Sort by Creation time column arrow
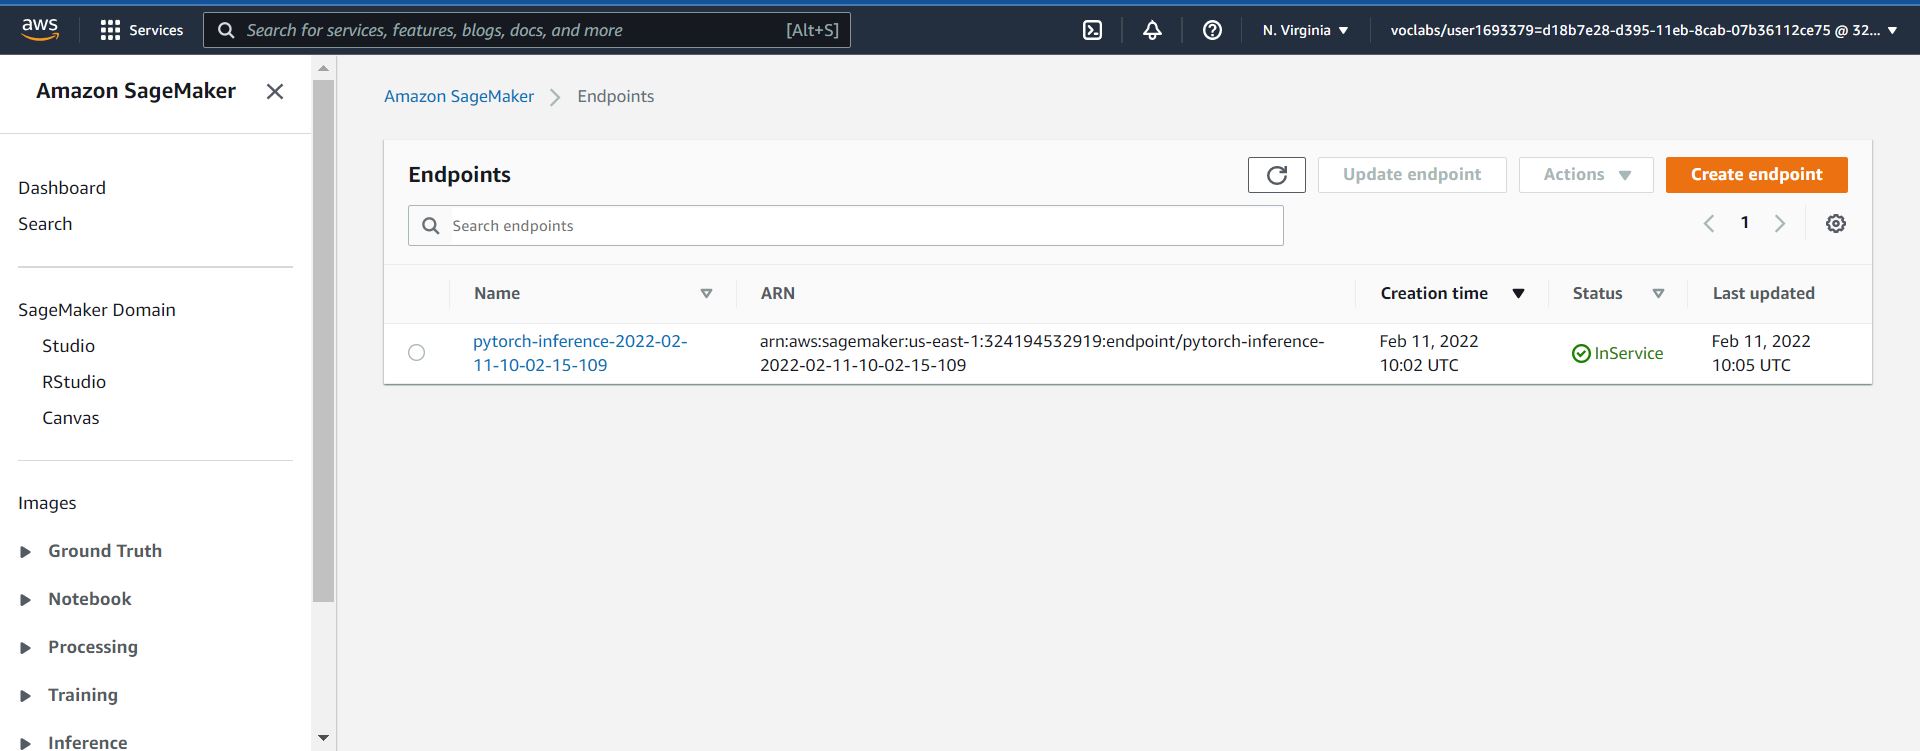Screen dimensions: 1920x751 click(1518, 293)
